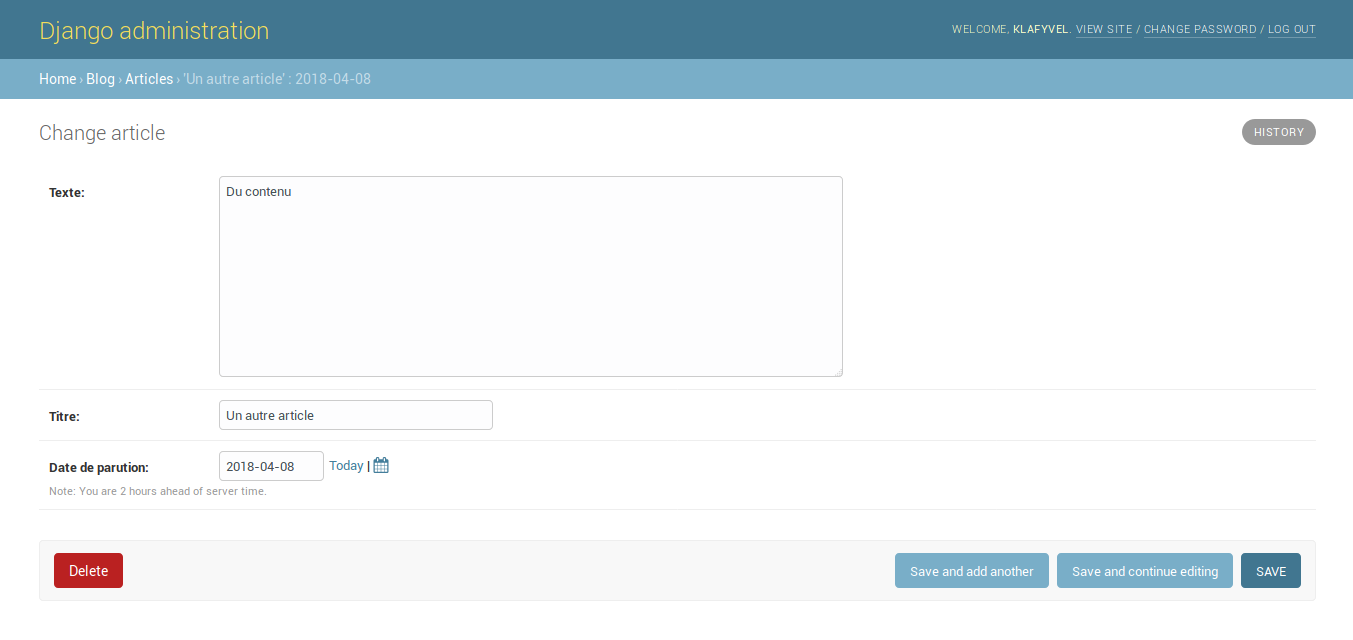
Task: Go to Home in breadcrumbs
Action: click(x=57, y=79)
